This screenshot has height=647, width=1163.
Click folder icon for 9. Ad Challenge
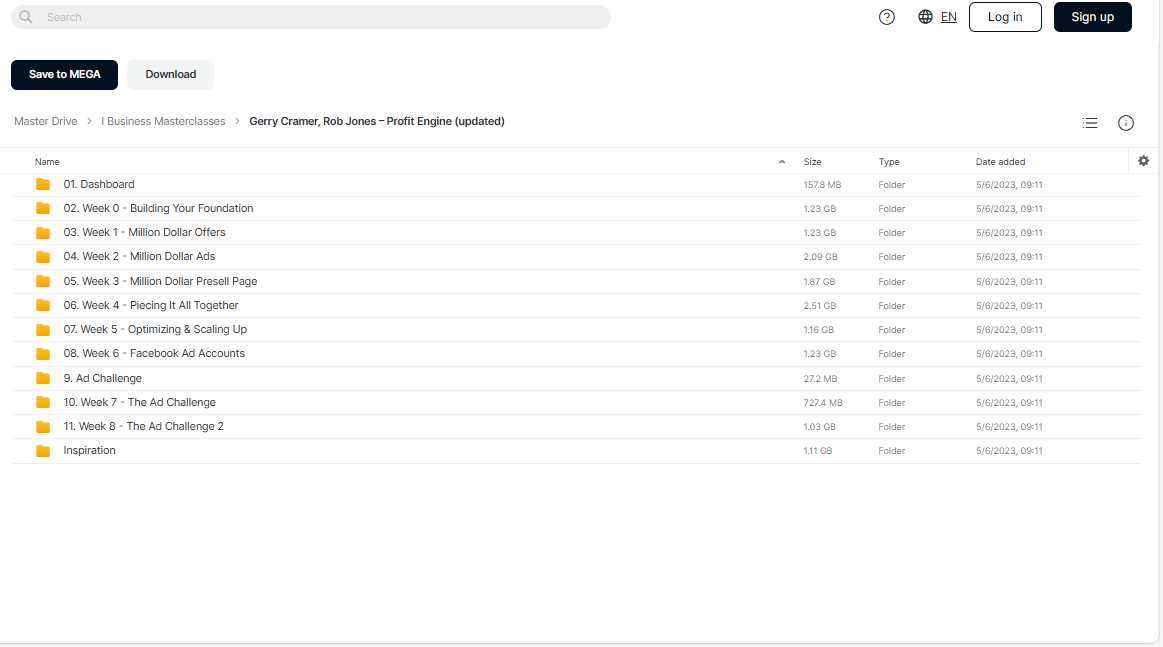point(43,378)
